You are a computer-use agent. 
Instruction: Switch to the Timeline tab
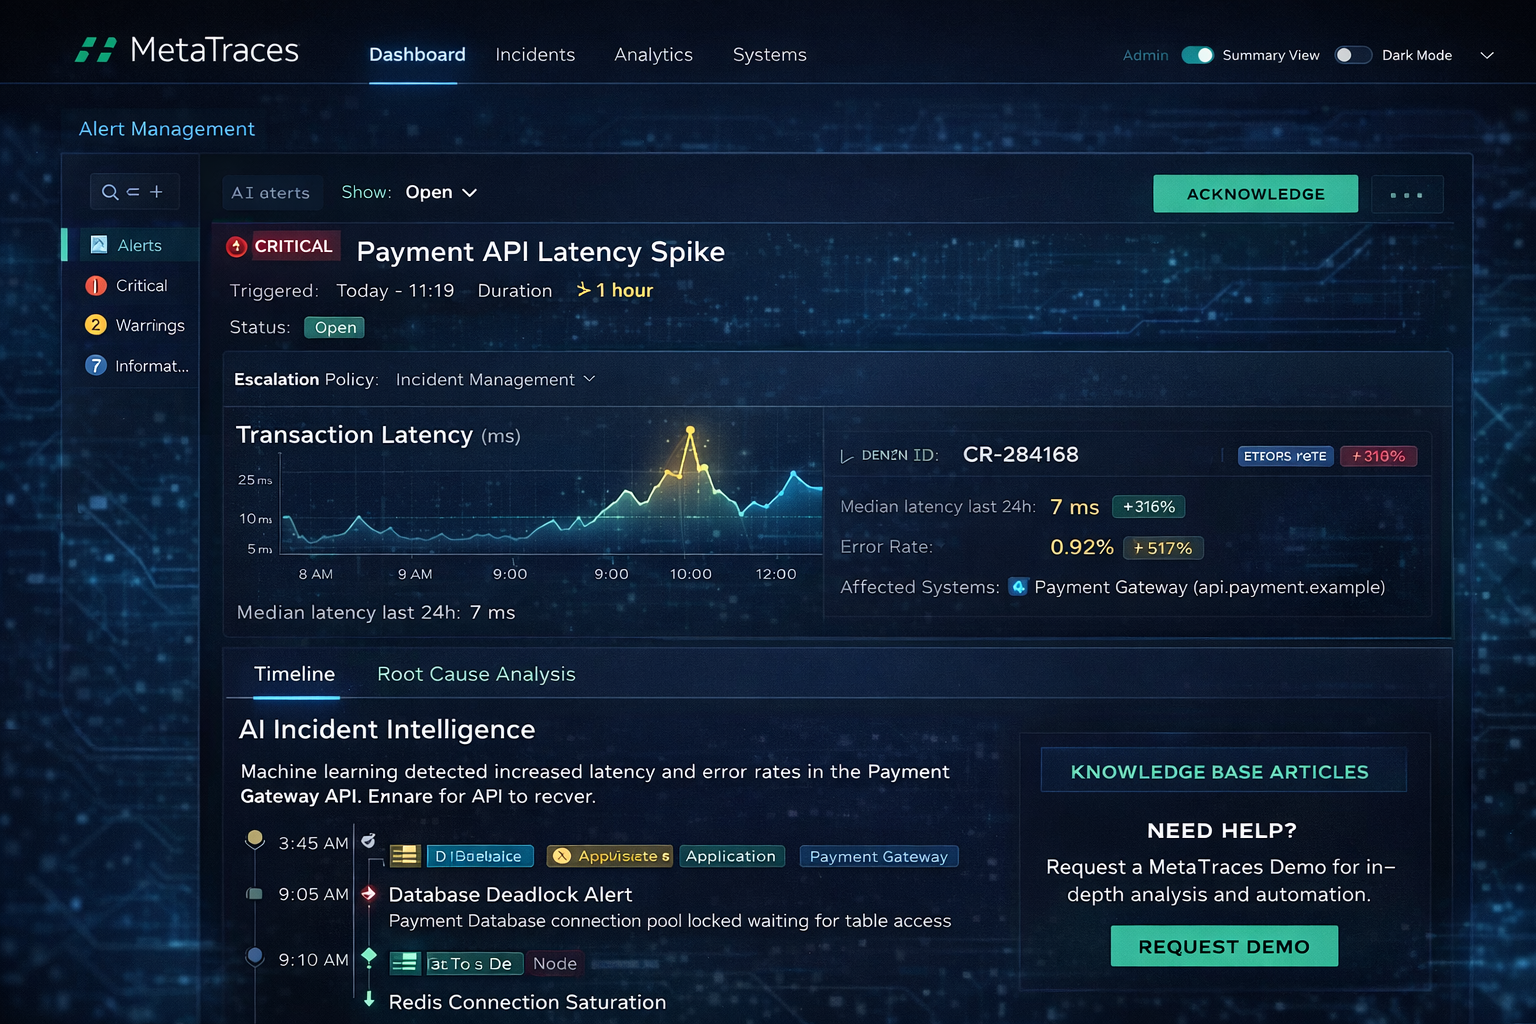(294, 674)
